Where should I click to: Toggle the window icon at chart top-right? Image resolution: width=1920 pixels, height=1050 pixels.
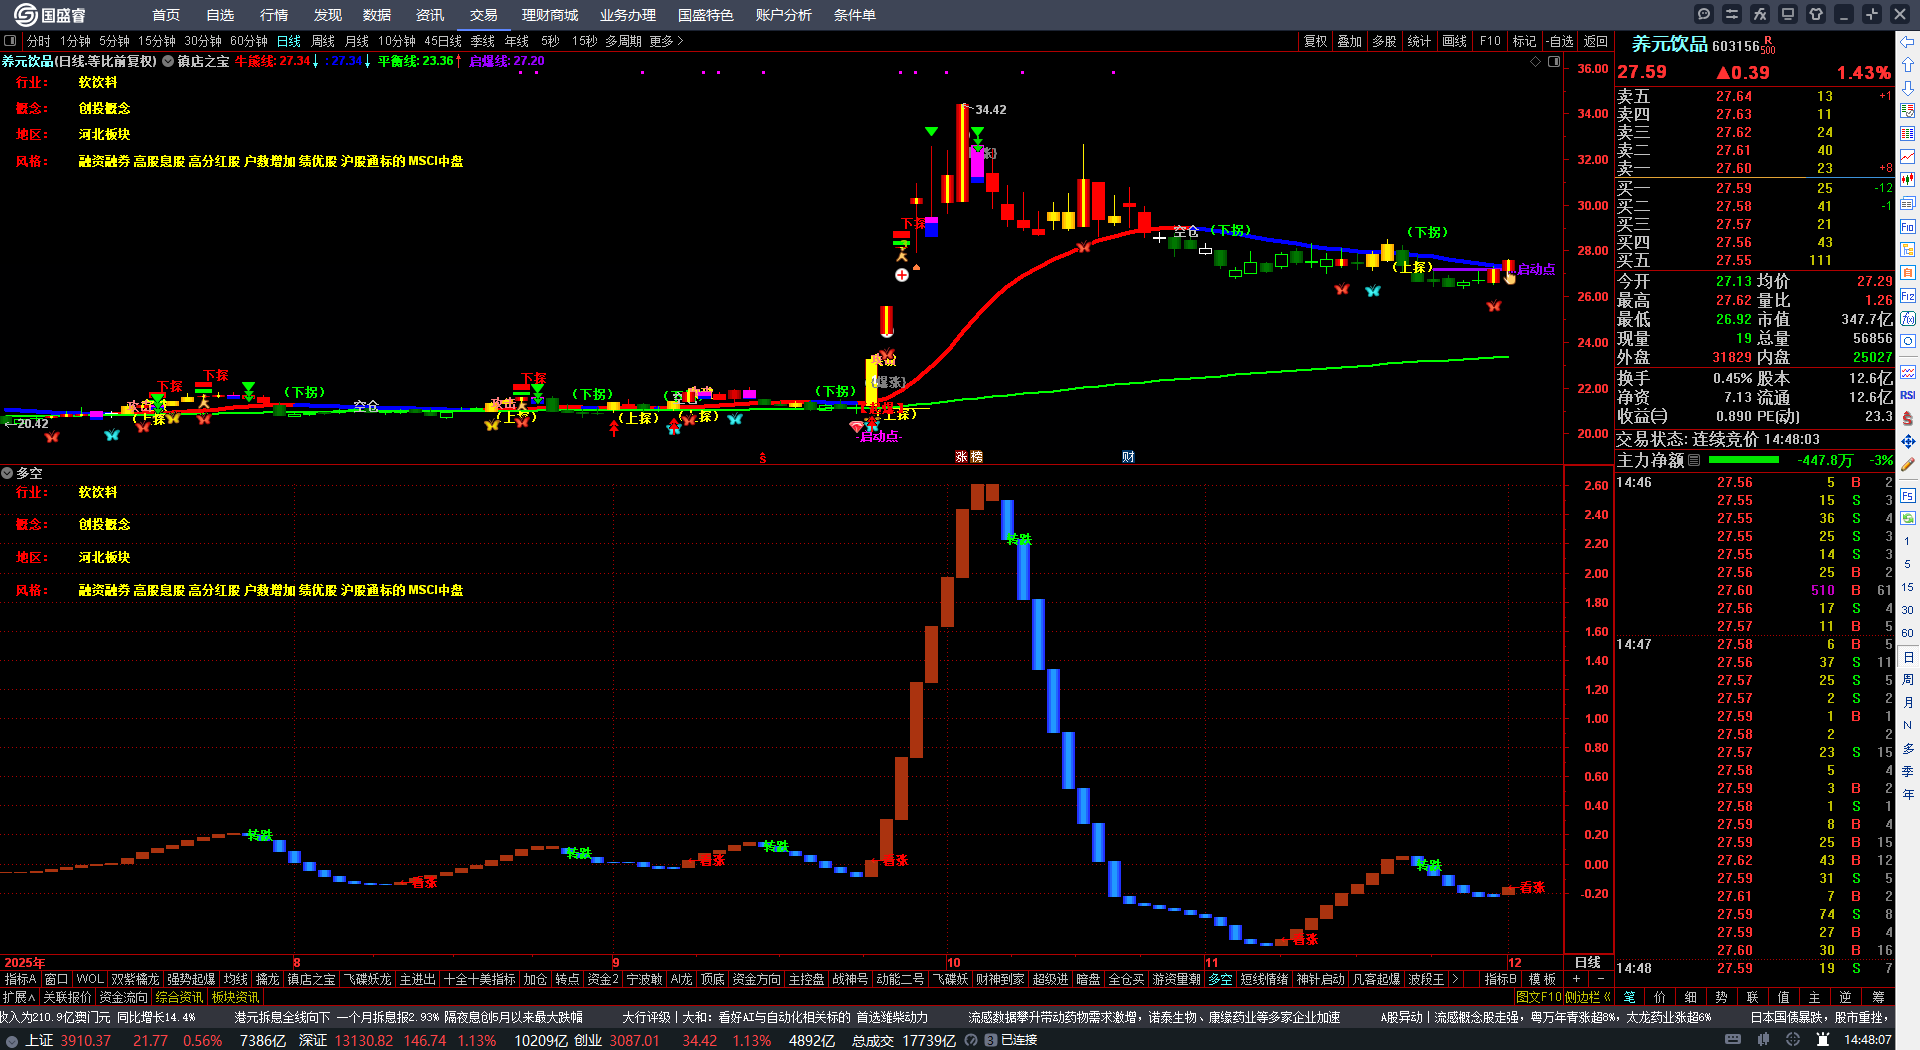(1554, 62)
